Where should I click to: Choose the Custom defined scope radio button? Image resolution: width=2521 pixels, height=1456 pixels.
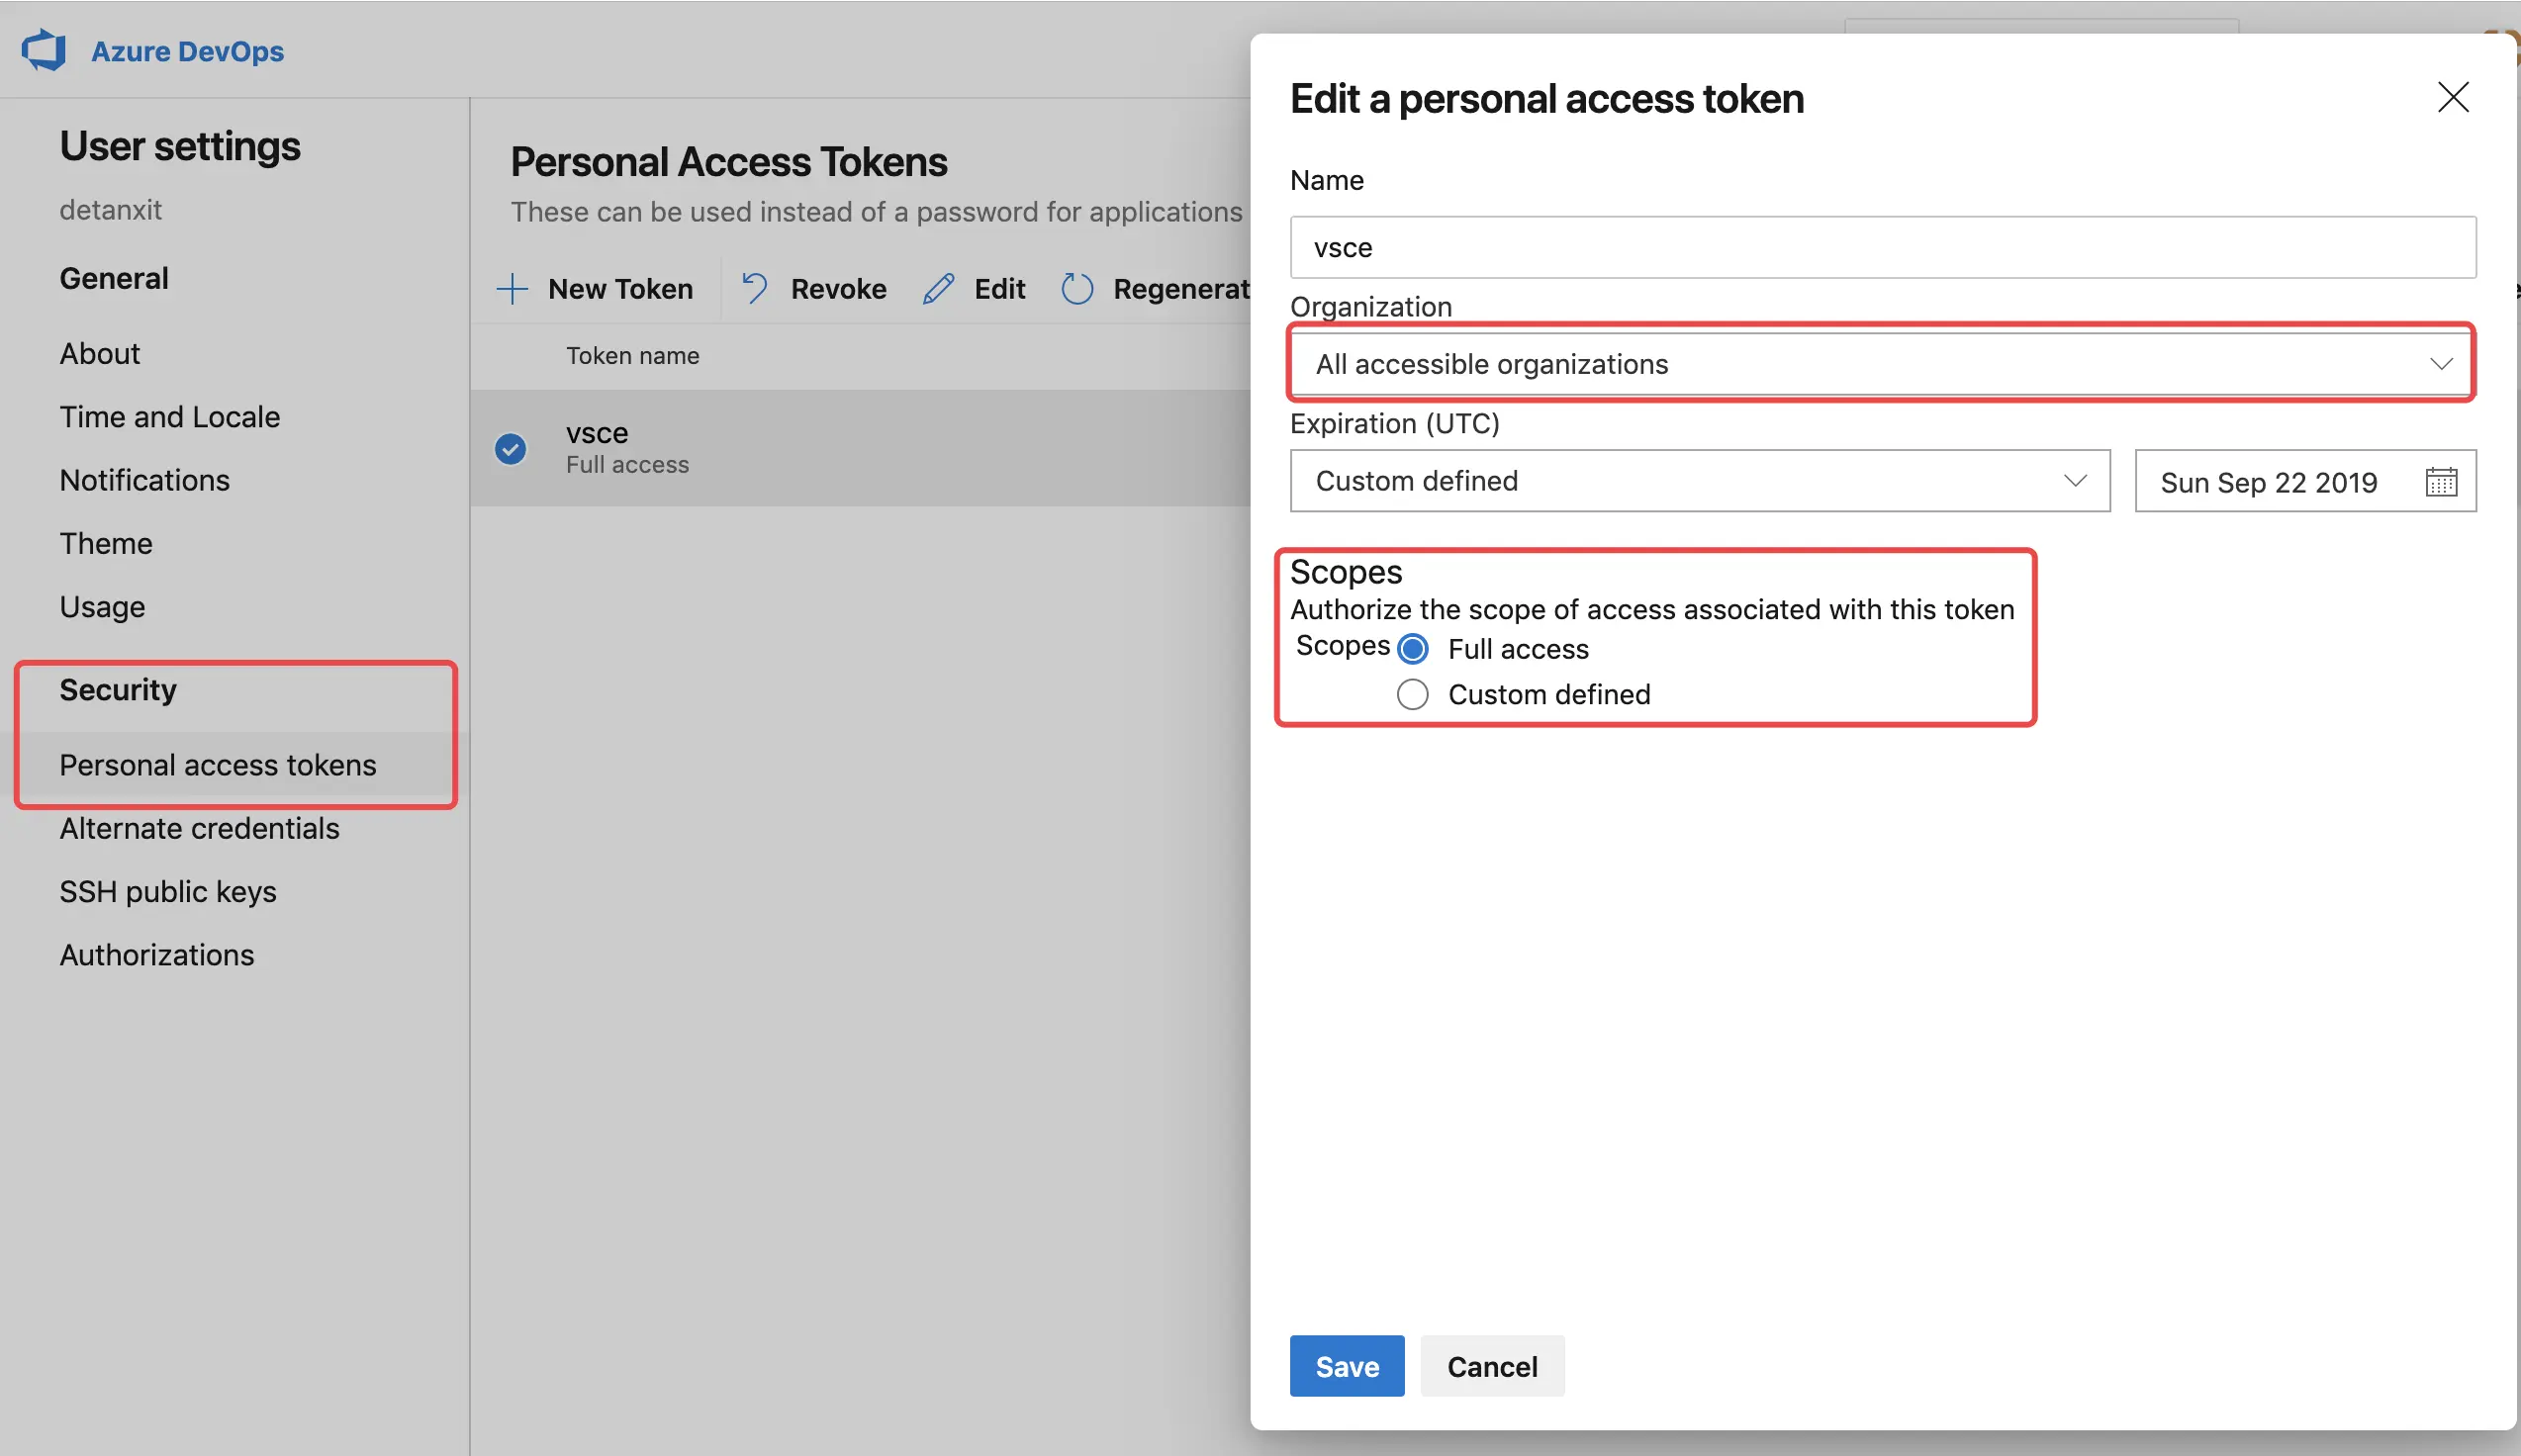pos(1413,694)
